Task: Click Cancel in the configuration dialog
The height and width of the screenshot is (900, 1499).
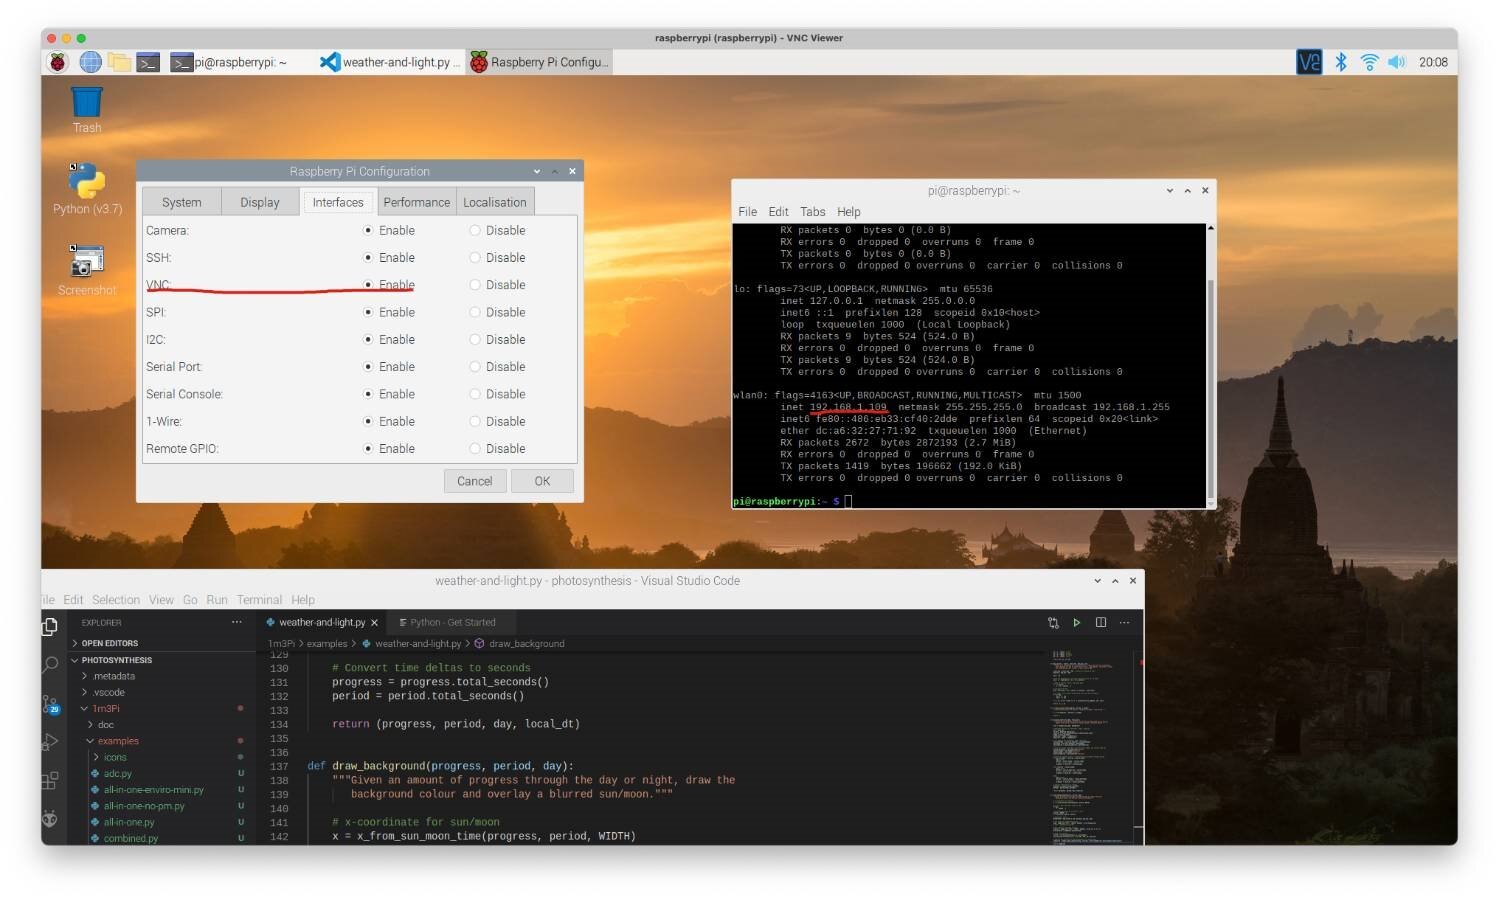Action: (x=474, y=481)
